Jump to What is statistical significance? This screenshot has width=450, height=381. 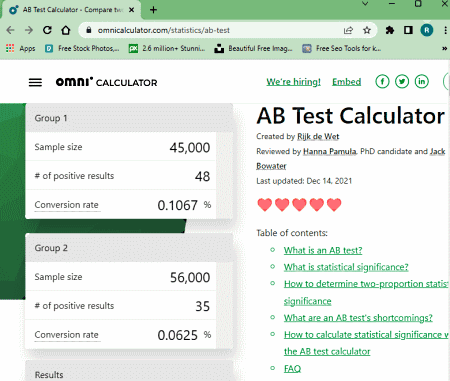(346, 267)
